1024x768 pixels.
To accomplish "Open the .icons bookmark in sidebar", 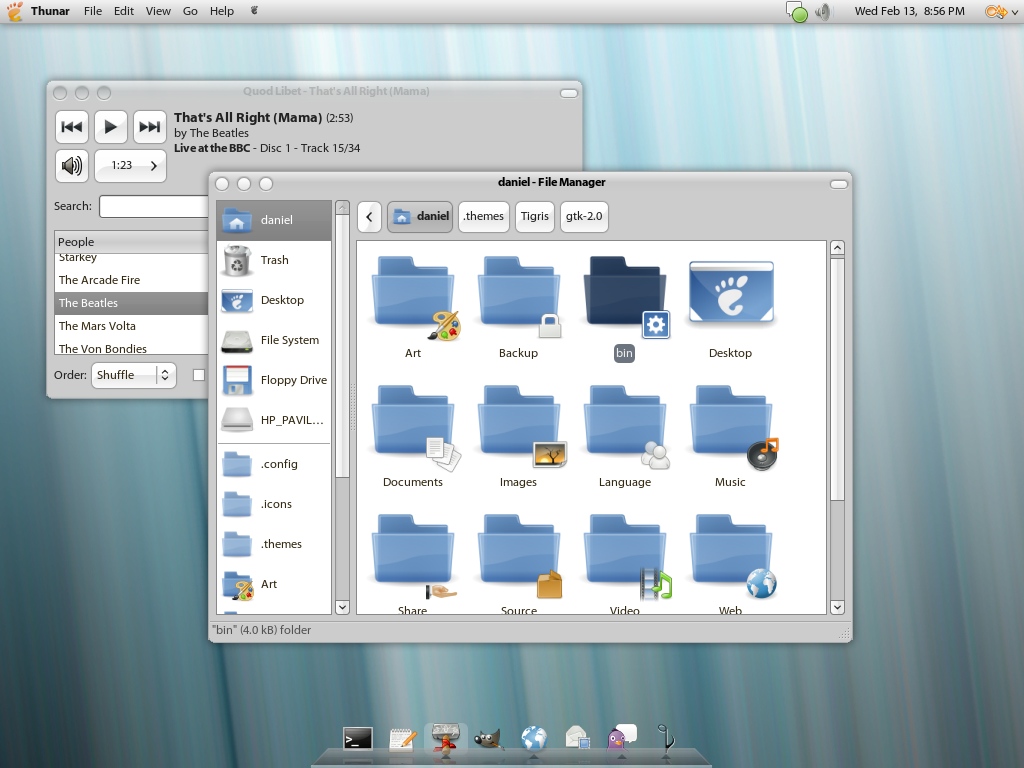I will click(274, 504).
